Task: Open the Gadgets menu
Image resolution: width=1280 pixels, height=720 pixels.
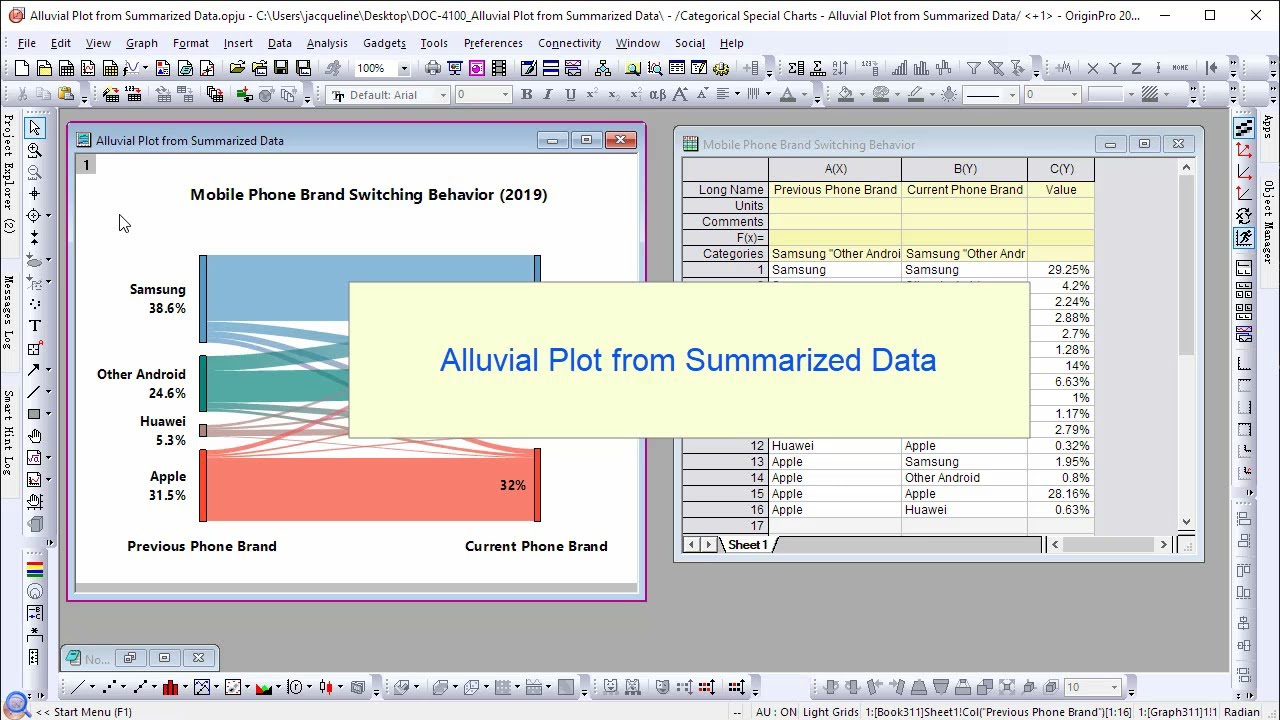Action: pos(384,43)
